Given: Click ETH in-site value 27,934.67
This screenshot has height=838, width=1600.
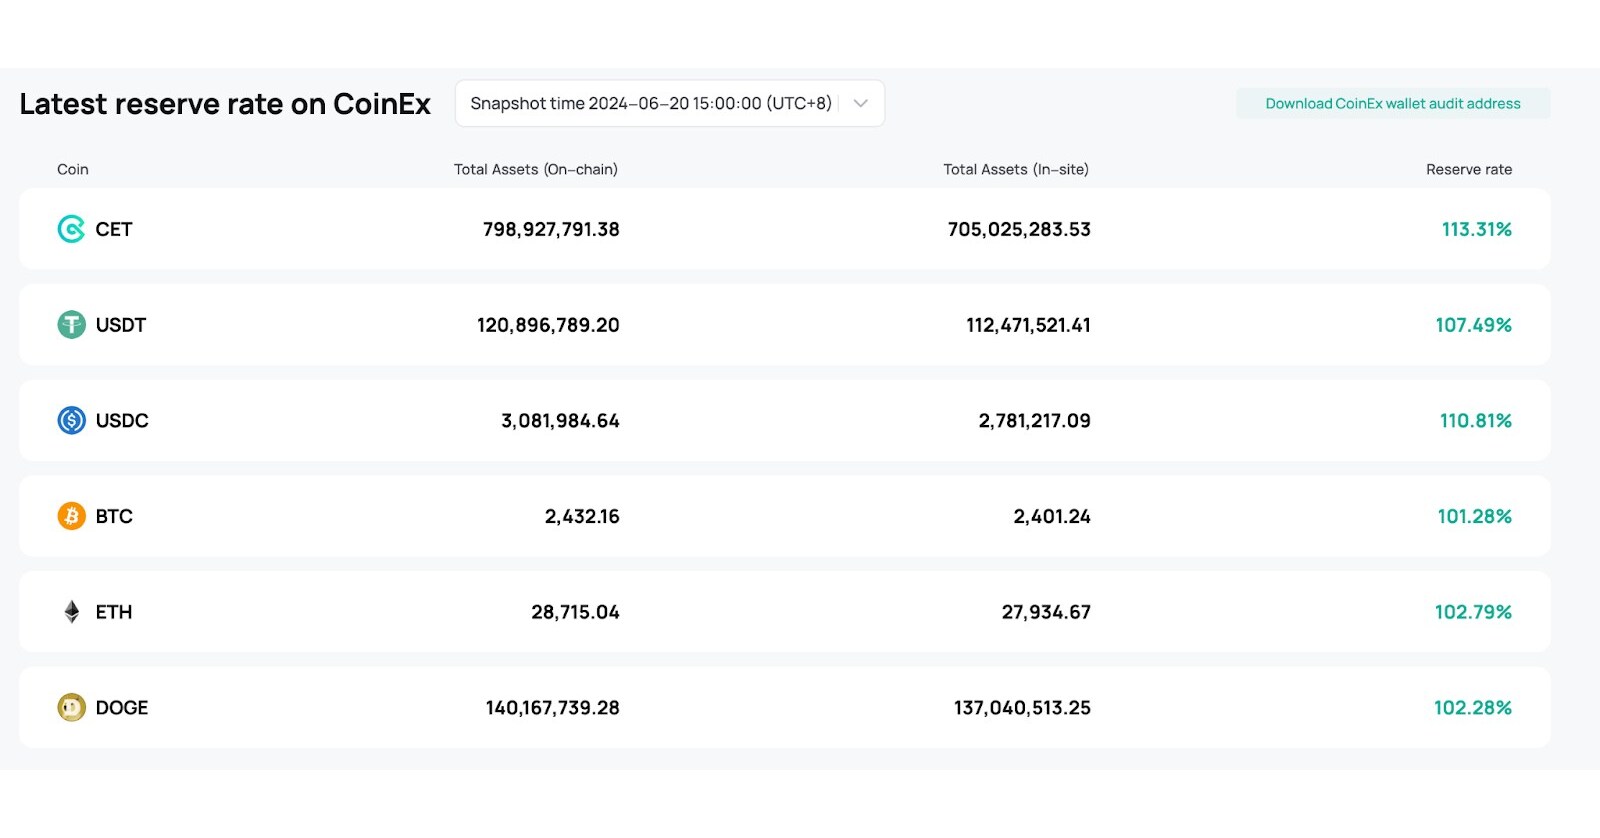Looking at the screenshot, I should [x=1046, y=612].
